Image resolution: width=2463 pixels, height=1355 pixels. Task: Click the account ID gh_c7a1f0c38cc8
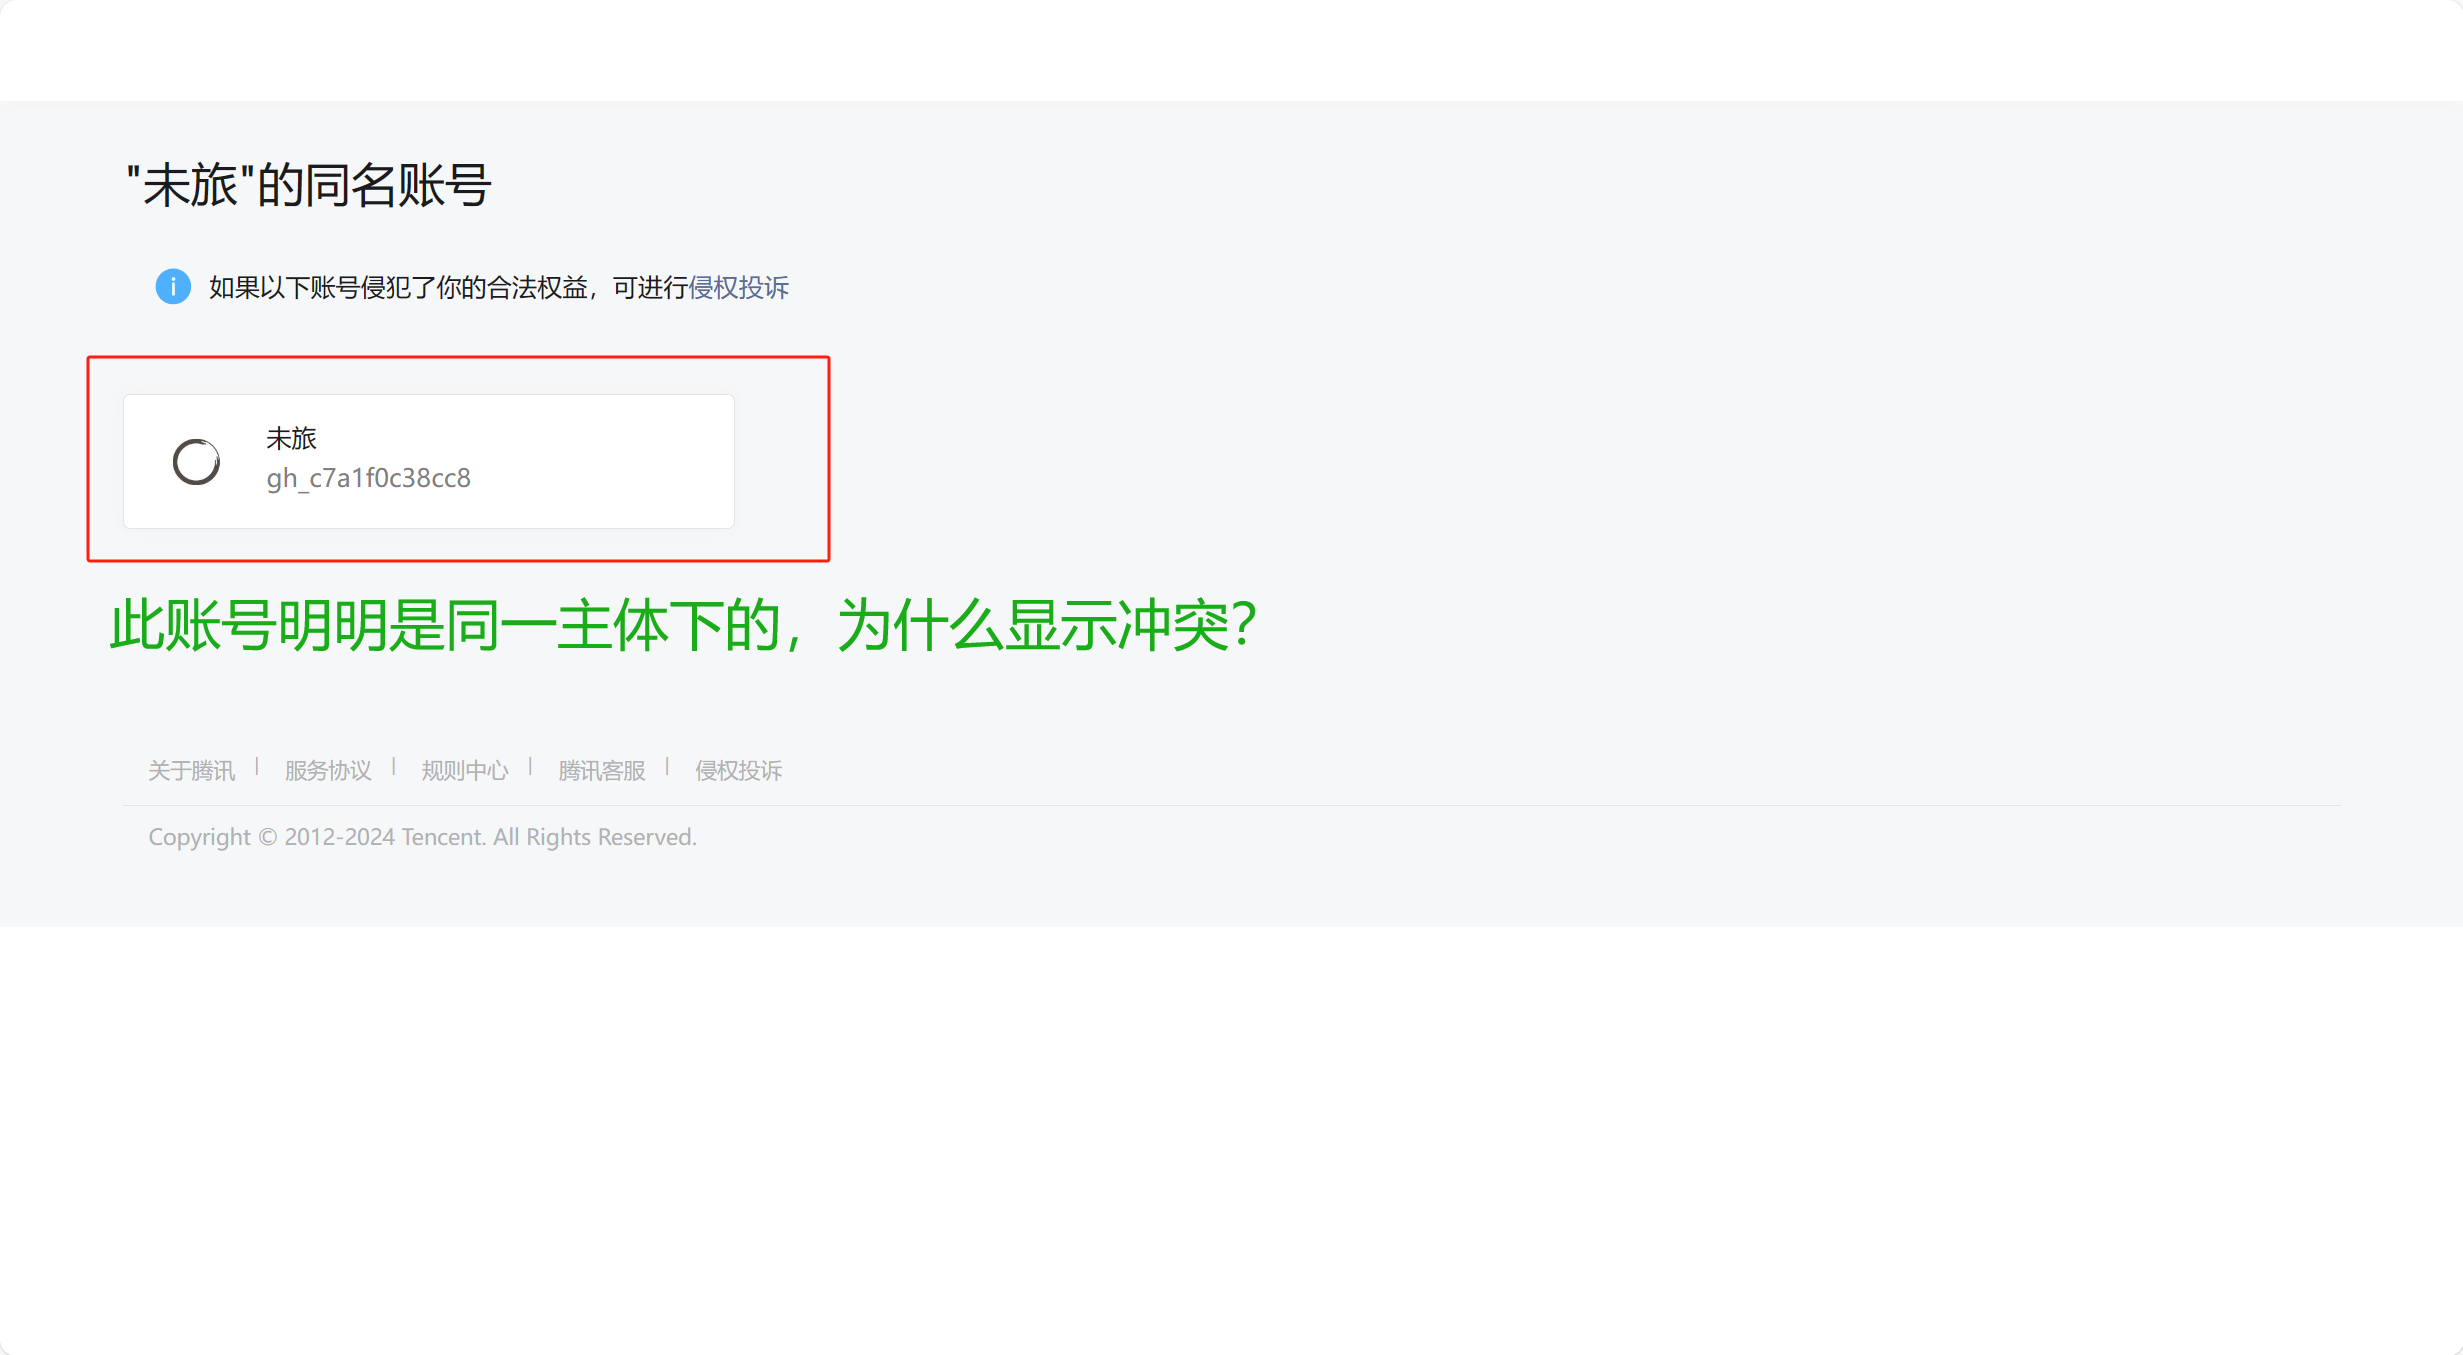coord(368,478)
